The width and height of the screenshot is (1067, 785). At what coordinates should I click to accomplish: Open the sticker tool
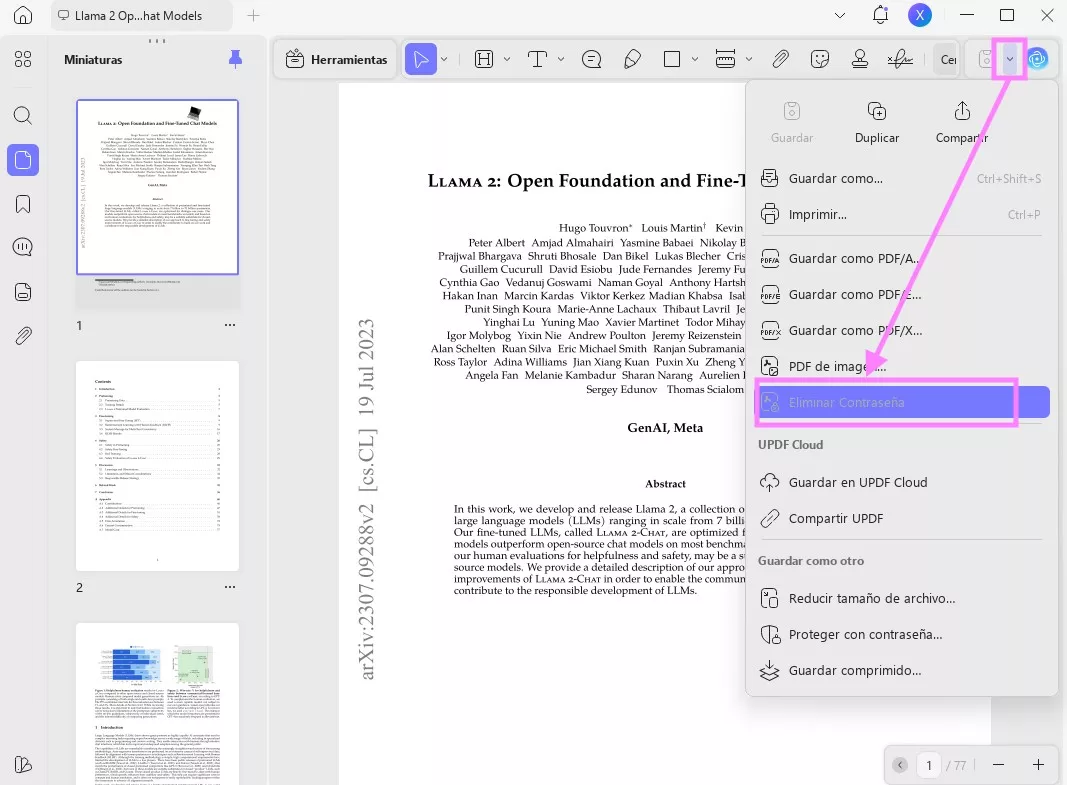point(820,59)
